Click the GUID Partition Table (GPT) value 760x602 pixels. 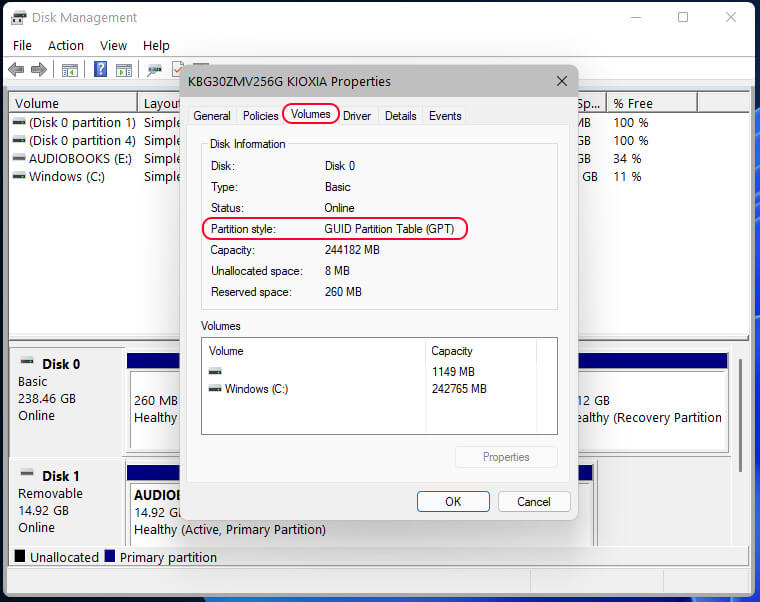389,229
